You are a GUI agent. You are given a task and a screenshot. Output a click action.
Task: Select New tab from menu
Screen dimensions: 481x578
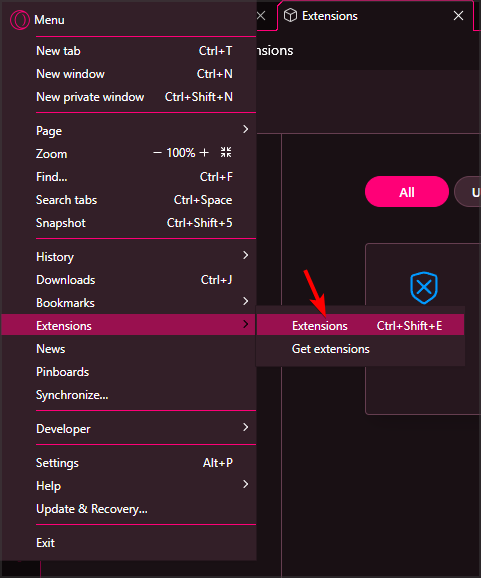click(x=129, y=51)
